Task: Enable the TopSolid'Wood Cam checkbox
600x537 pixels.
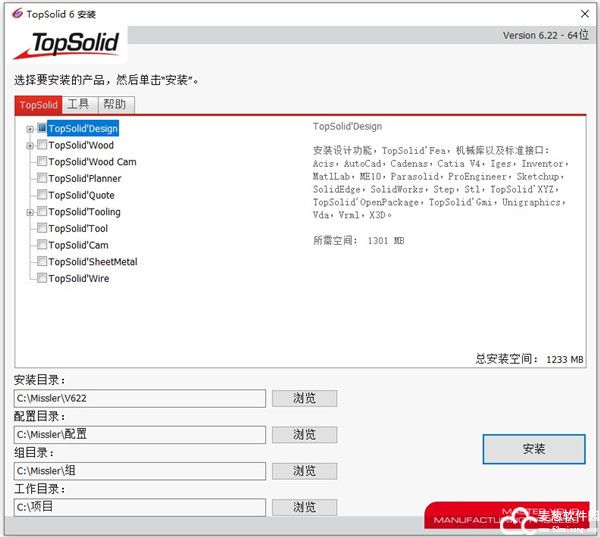Action: [42, 162]
